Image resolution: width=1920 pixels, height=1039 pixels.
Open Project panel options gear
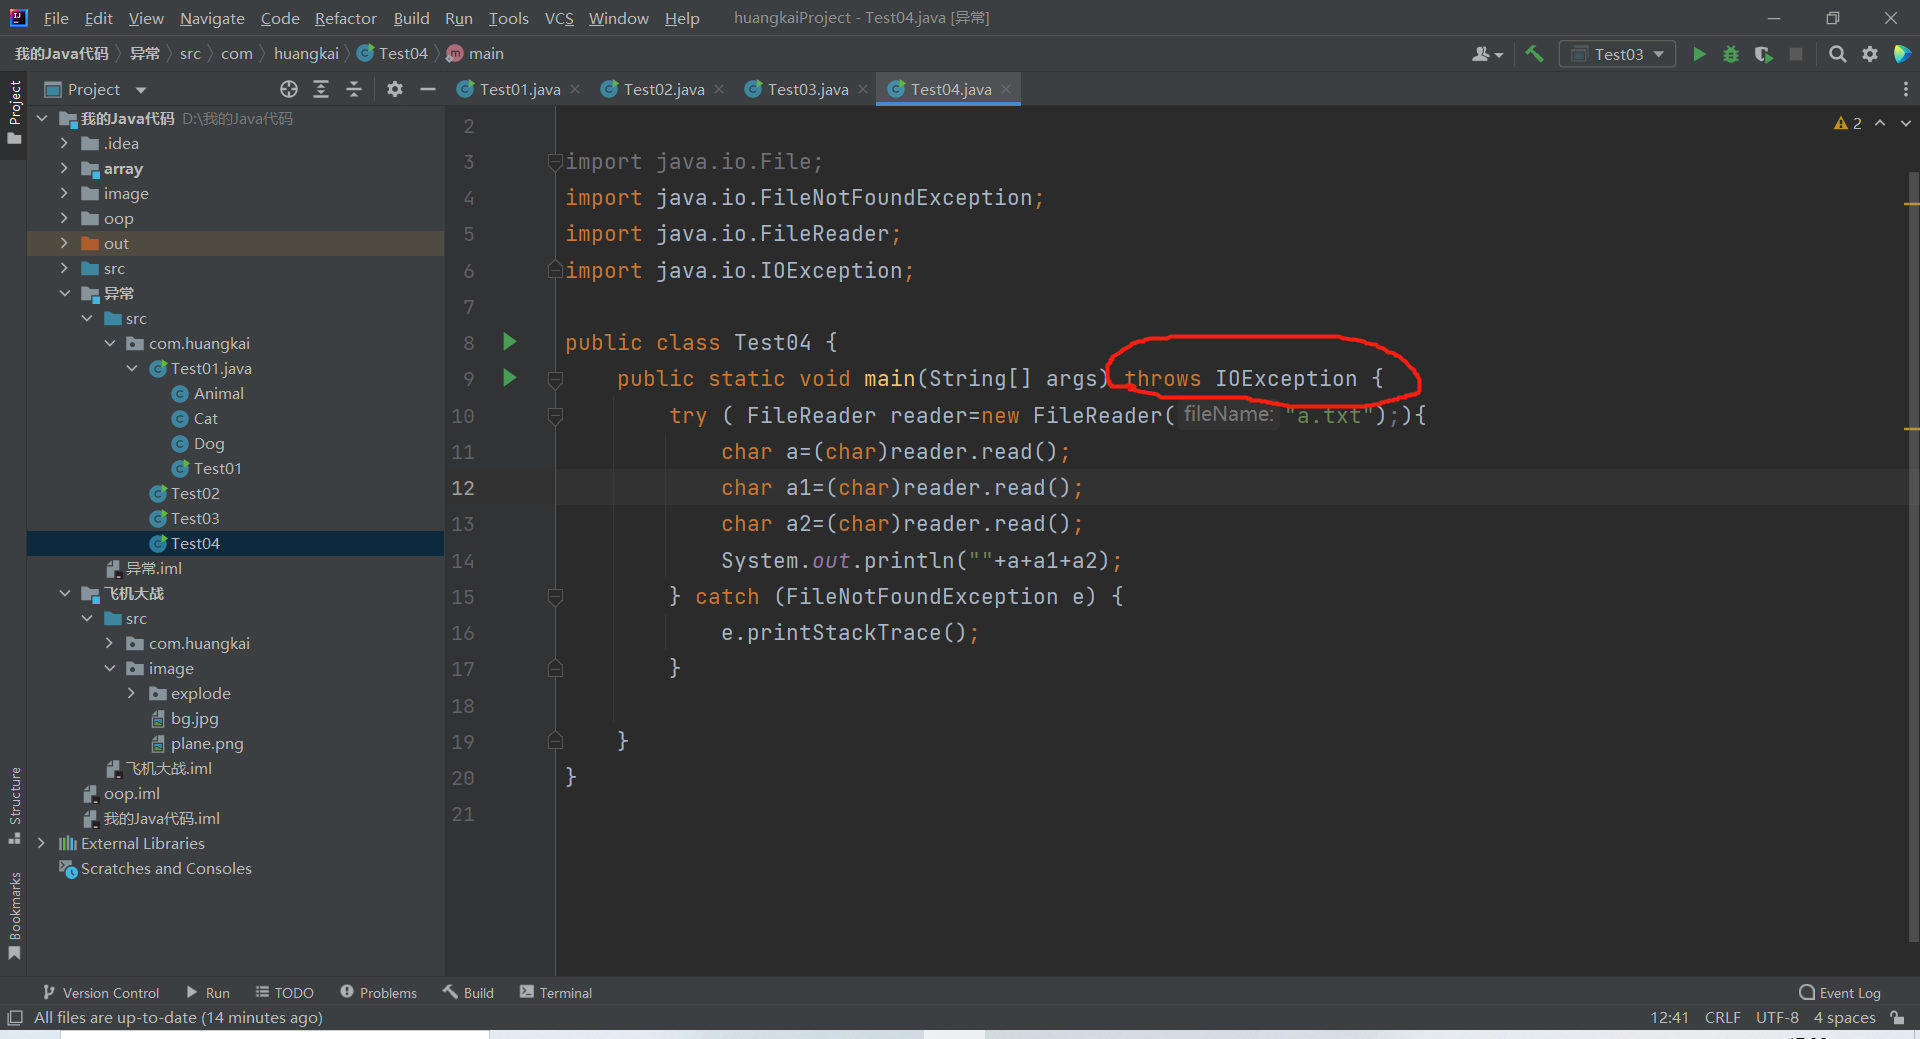[395, 89]
